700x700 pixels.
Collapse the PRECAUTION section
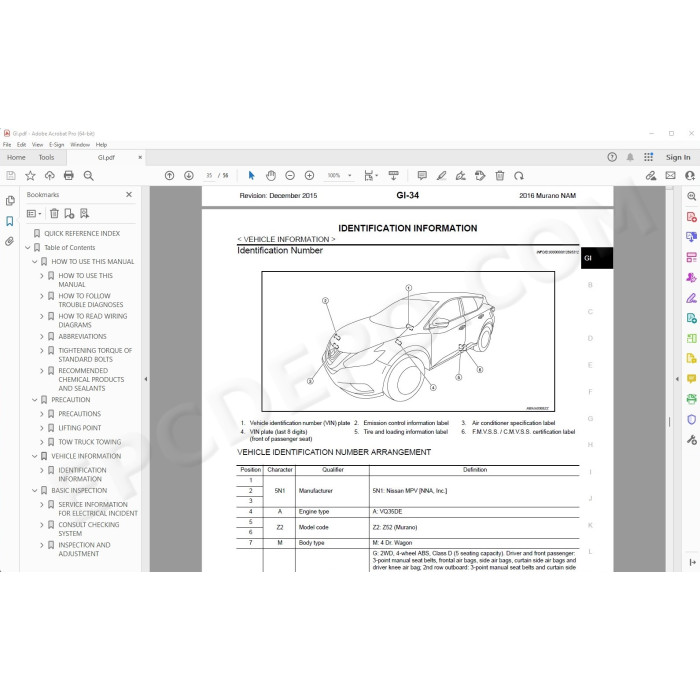[35, 400]
